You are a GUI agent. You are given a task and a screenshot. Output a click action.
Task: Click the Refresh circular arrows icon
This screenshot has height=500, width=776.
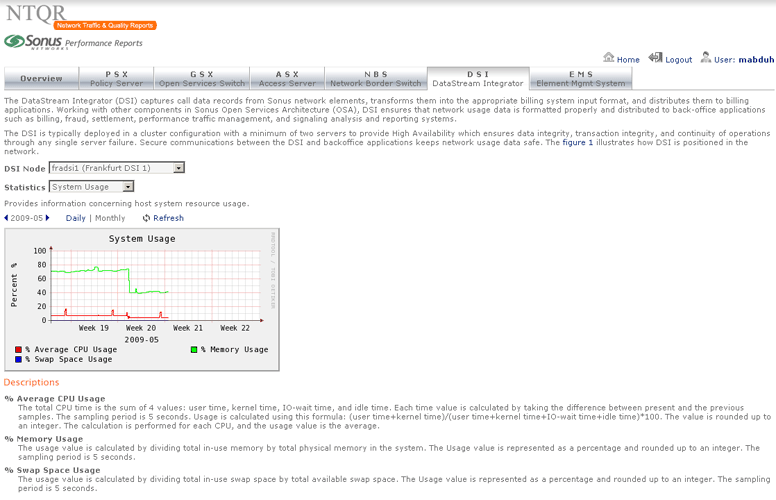(x=146, y=218)
